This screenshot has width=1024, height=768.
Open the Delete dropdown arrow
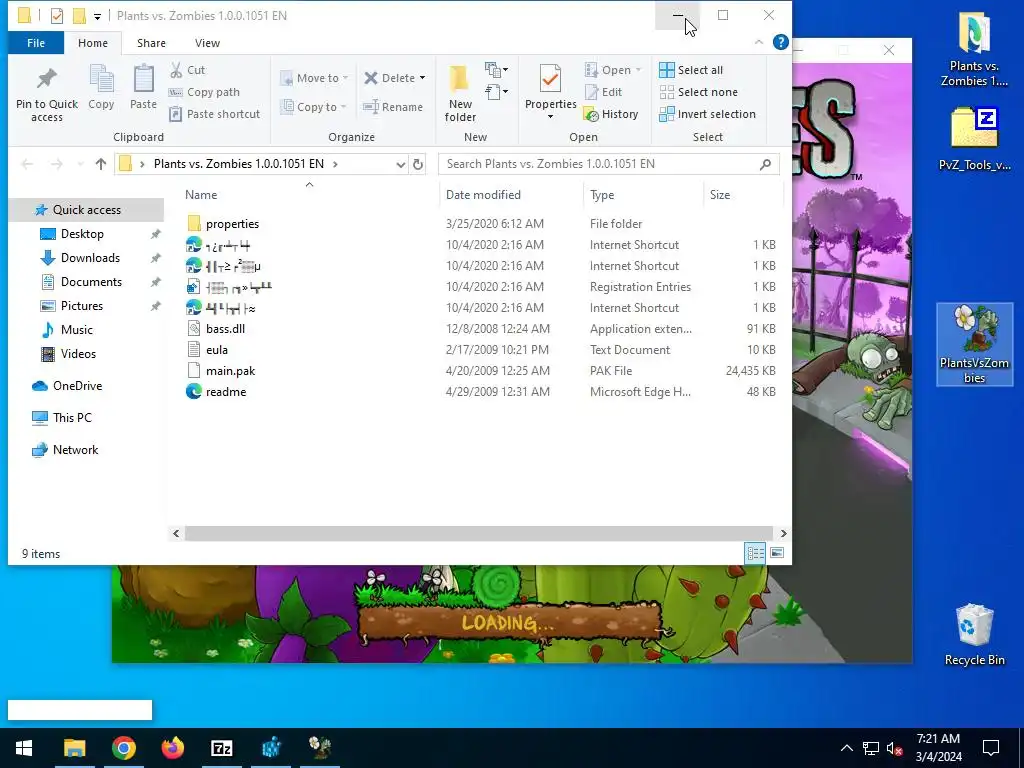423,78
